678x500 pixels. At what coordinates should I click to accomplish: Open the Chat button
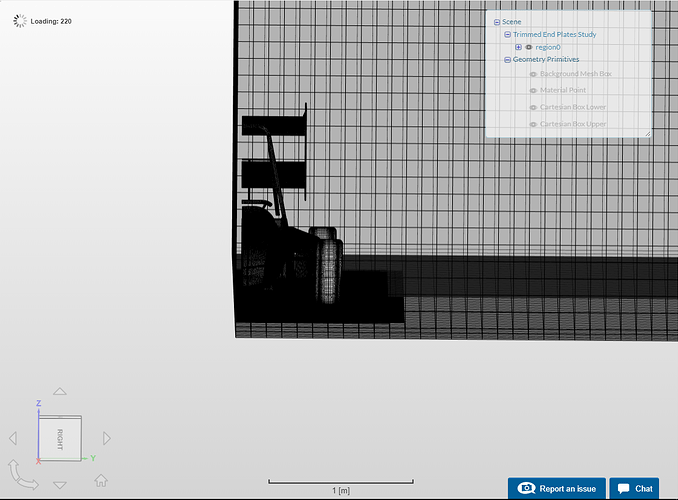pyautogui.click(x=634, y=488)
